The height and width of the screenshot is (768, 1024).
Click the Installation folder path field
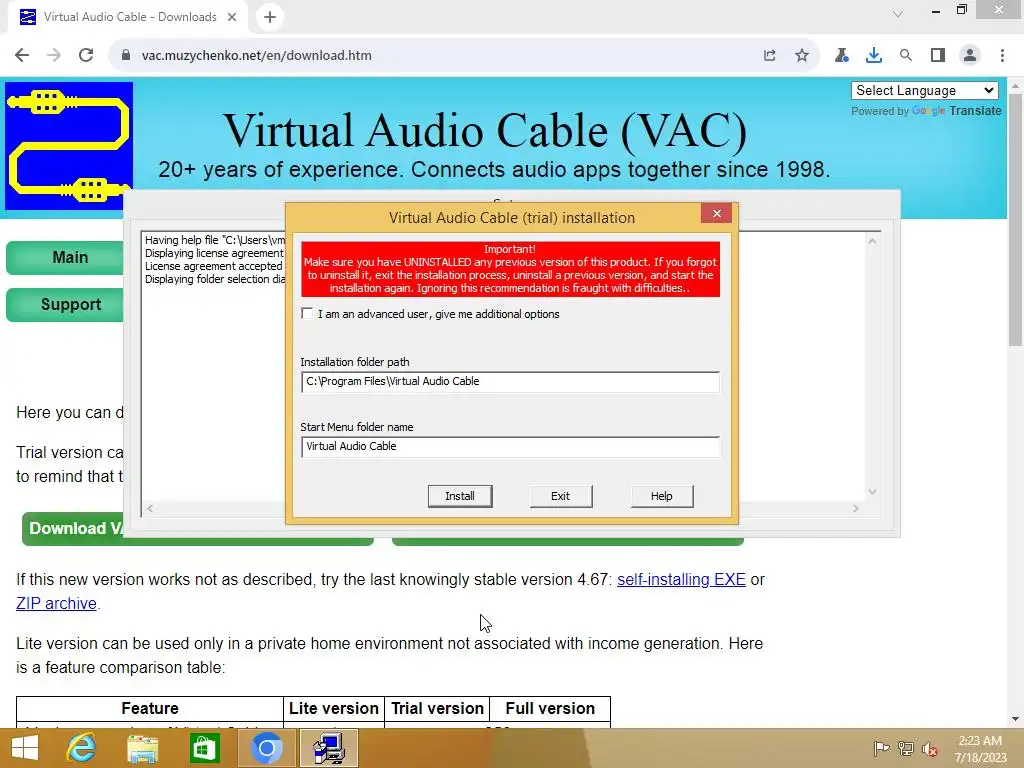pos(510,381)
